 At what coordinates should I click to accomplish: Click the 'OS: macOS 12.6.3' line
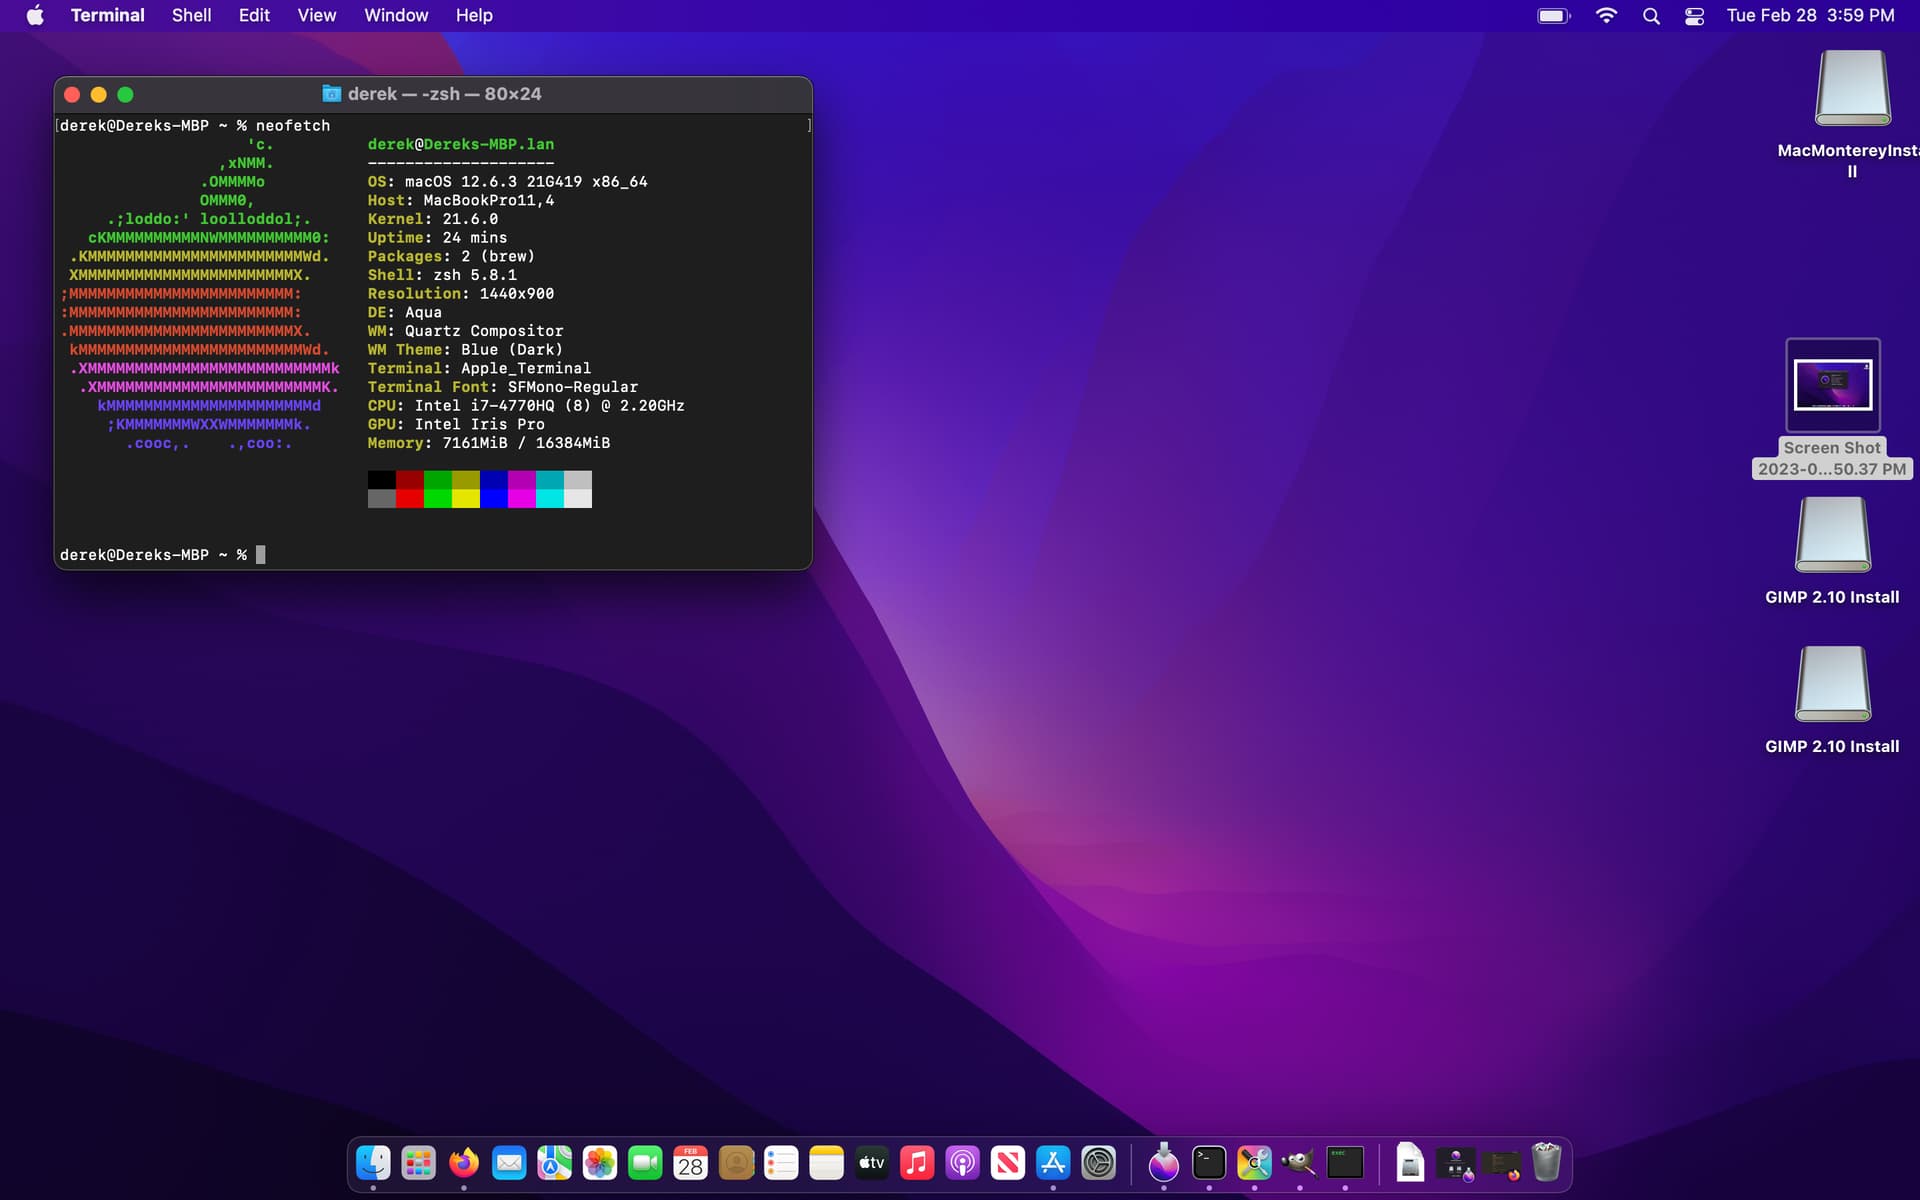507,181
